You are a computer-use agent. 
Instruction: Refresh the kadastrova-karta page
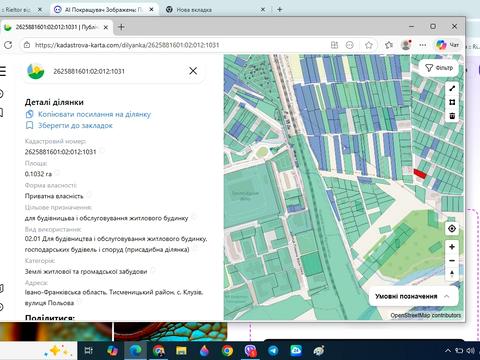click(x=8, y=45)
